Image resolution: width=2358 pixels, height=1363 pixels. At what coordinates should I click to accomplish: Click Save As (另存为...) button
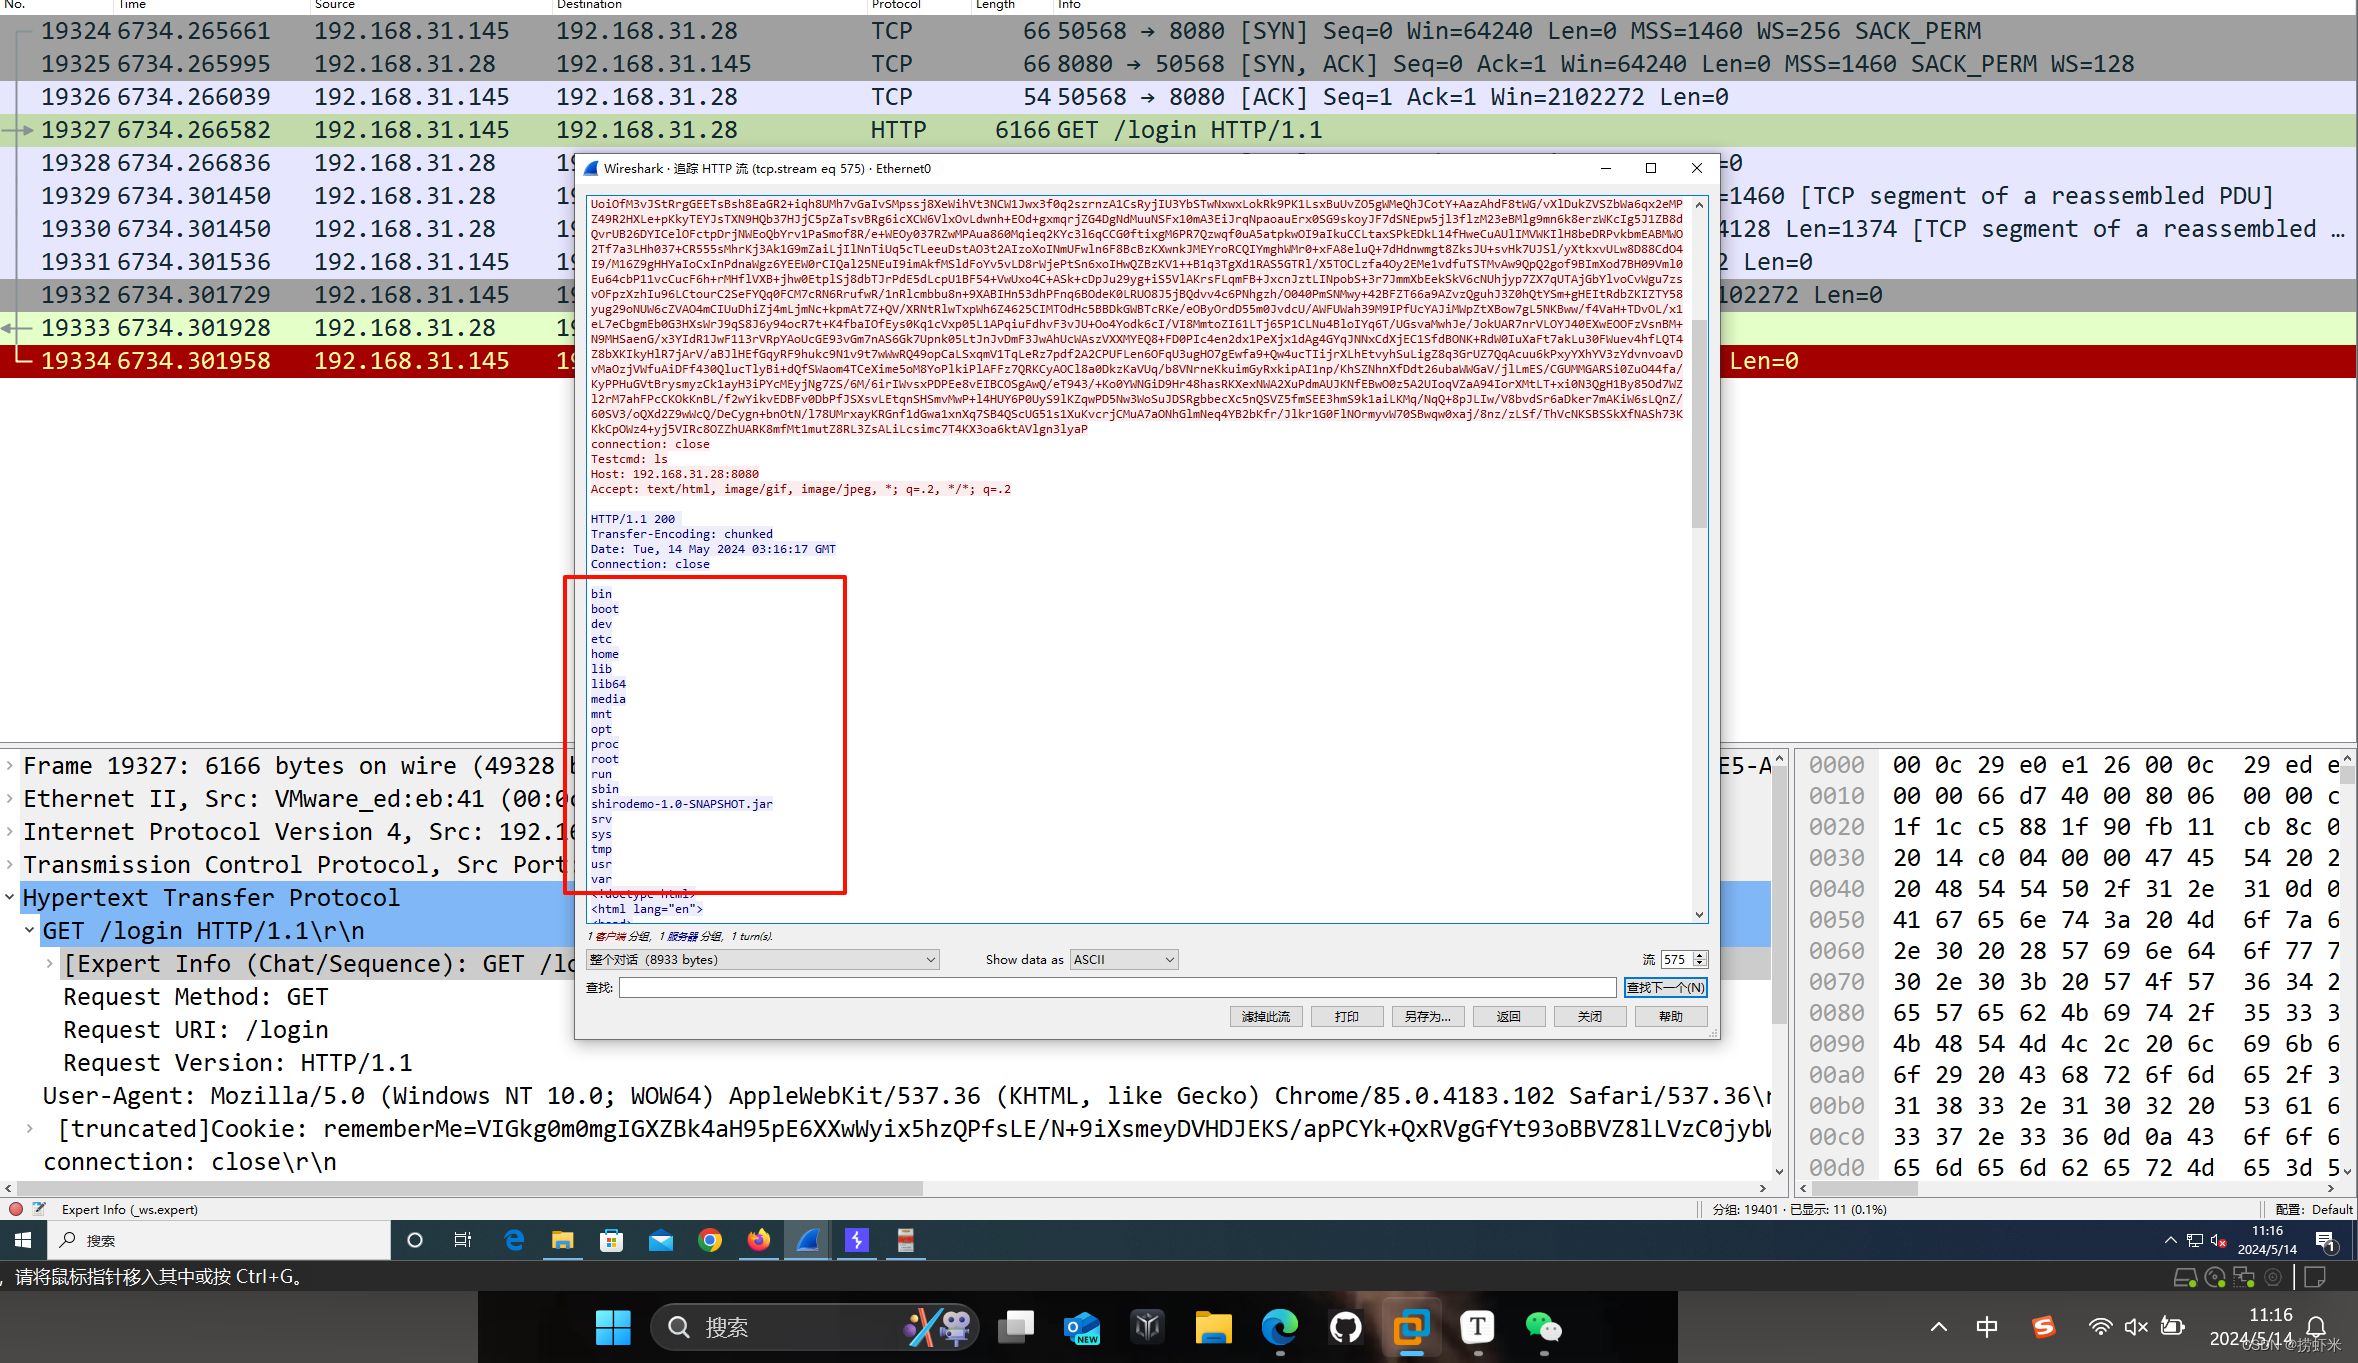tap(1427, 1016)
